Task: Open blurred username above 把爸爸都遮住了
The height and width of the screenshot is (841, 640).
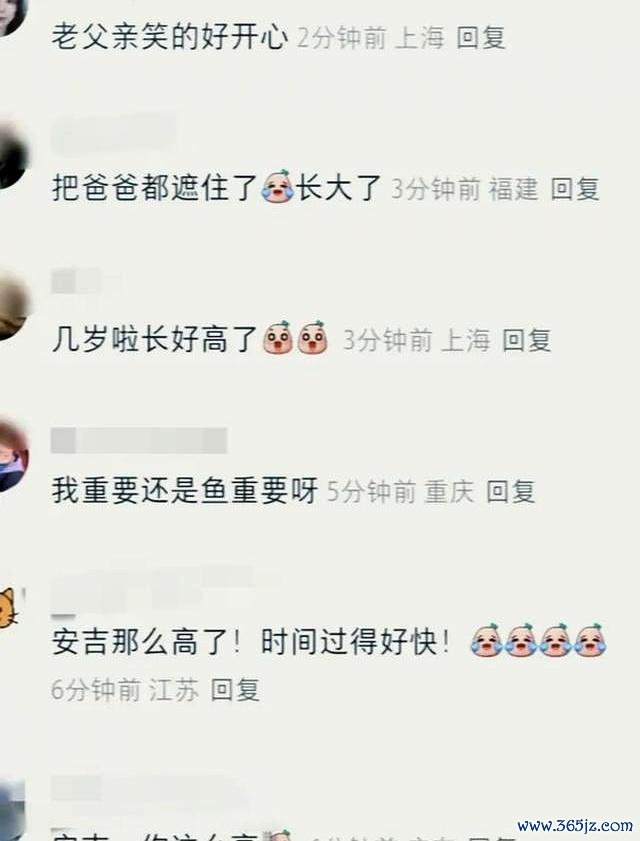Action: click(114, 134)
